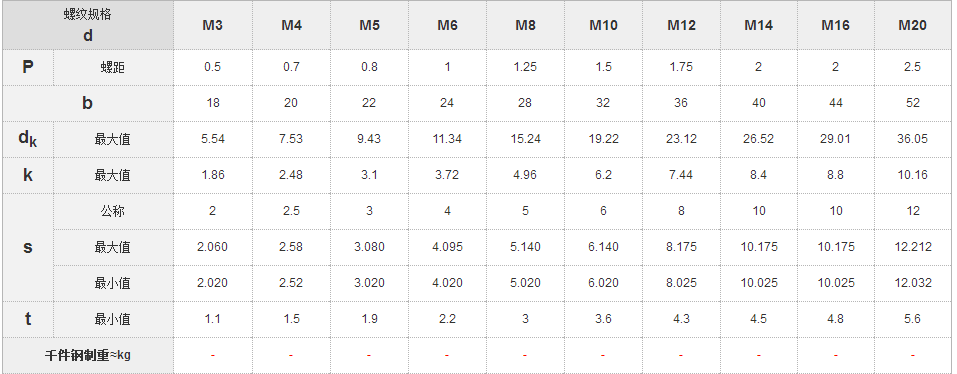
Task: Click the M10 header cell
Action: [x=603, y=25]
